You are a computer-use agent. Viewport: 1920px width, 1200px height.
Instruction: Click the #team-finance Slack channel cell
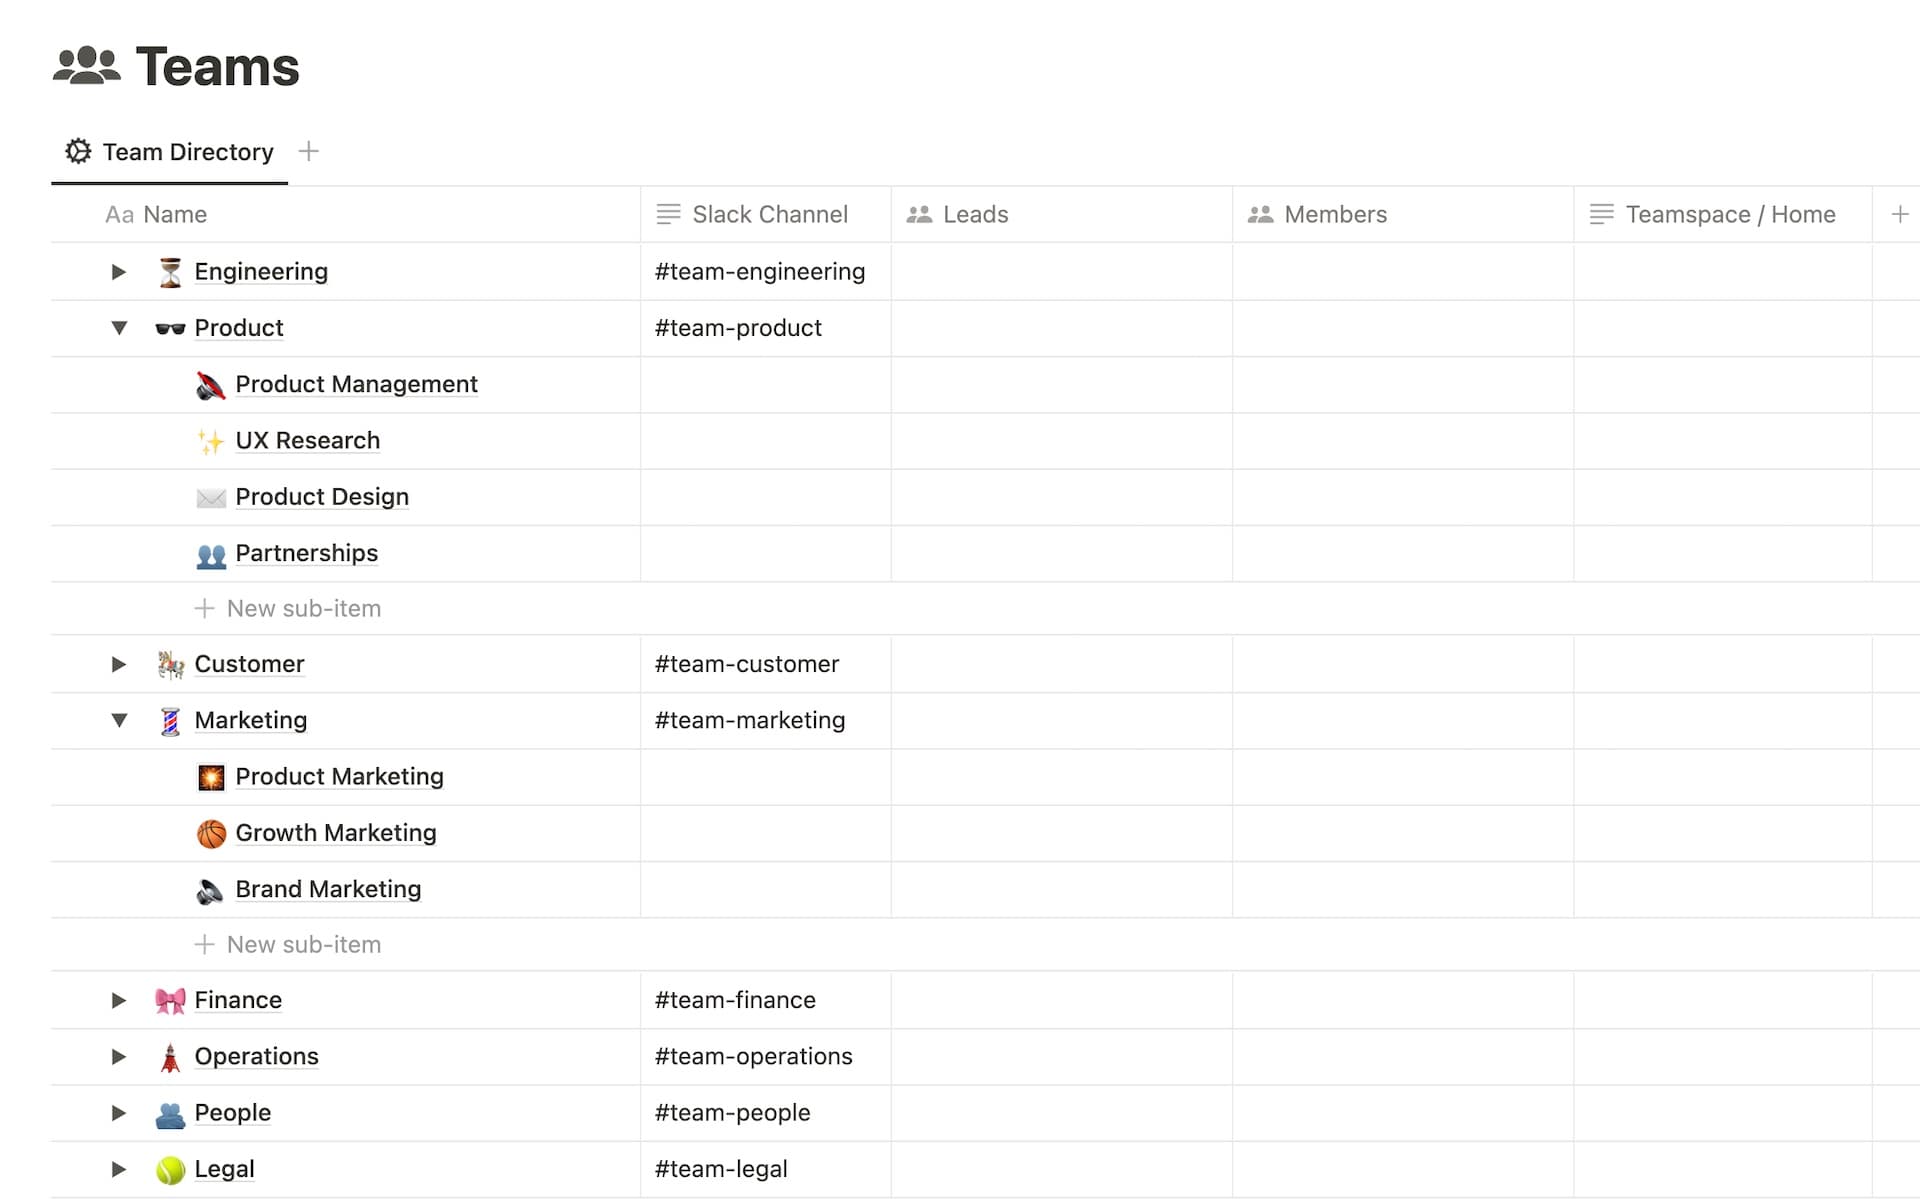[765, 1000]
